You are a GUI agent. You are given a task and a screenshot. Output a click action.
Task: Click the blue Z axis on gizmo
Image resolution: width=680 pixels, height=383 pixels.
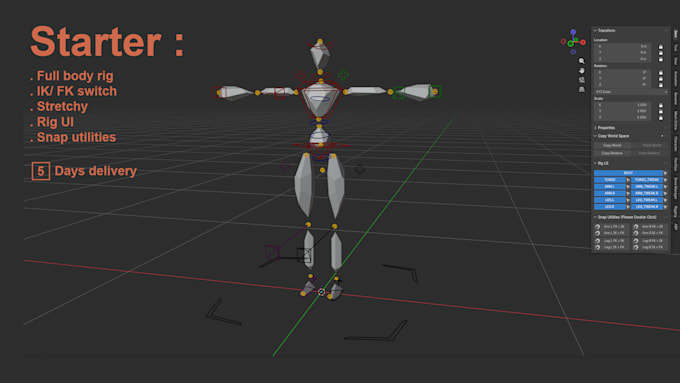573,32
